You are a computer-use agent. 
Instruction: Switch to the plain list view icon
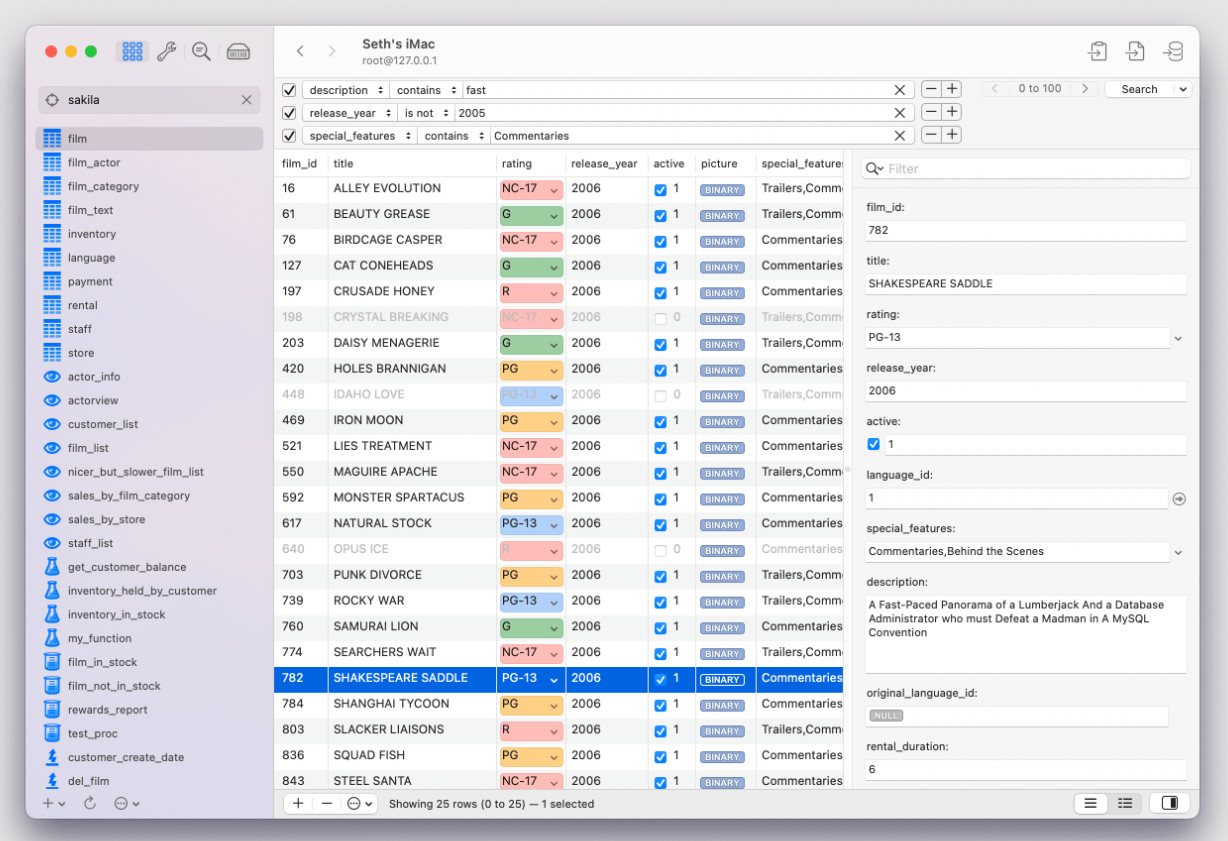coord(1090,803)
